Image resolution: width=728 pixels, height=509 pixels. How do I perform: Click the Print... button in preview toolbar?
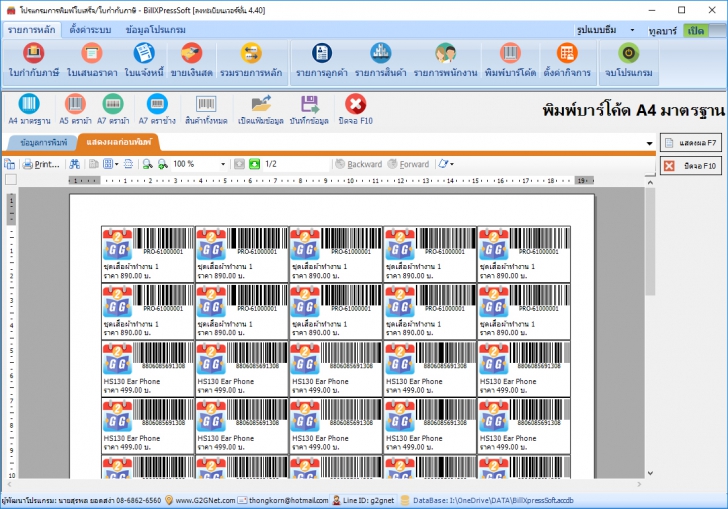41,164
